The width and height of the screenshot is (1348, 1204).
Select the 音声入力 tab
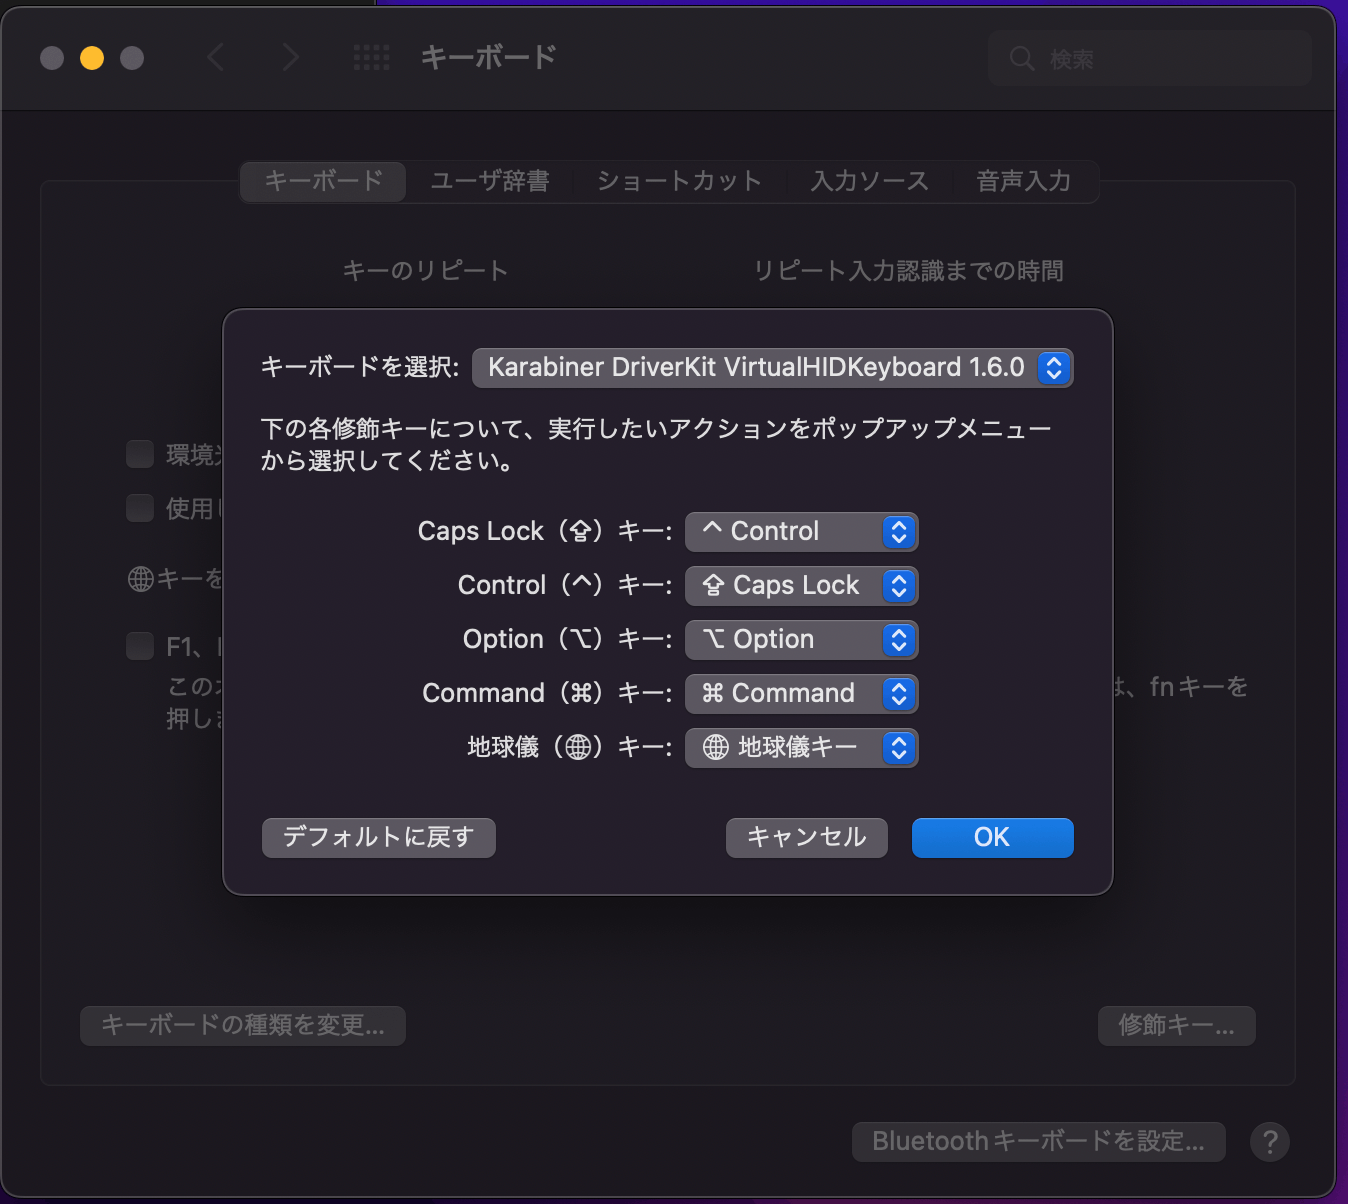[x=1023, y=181]
